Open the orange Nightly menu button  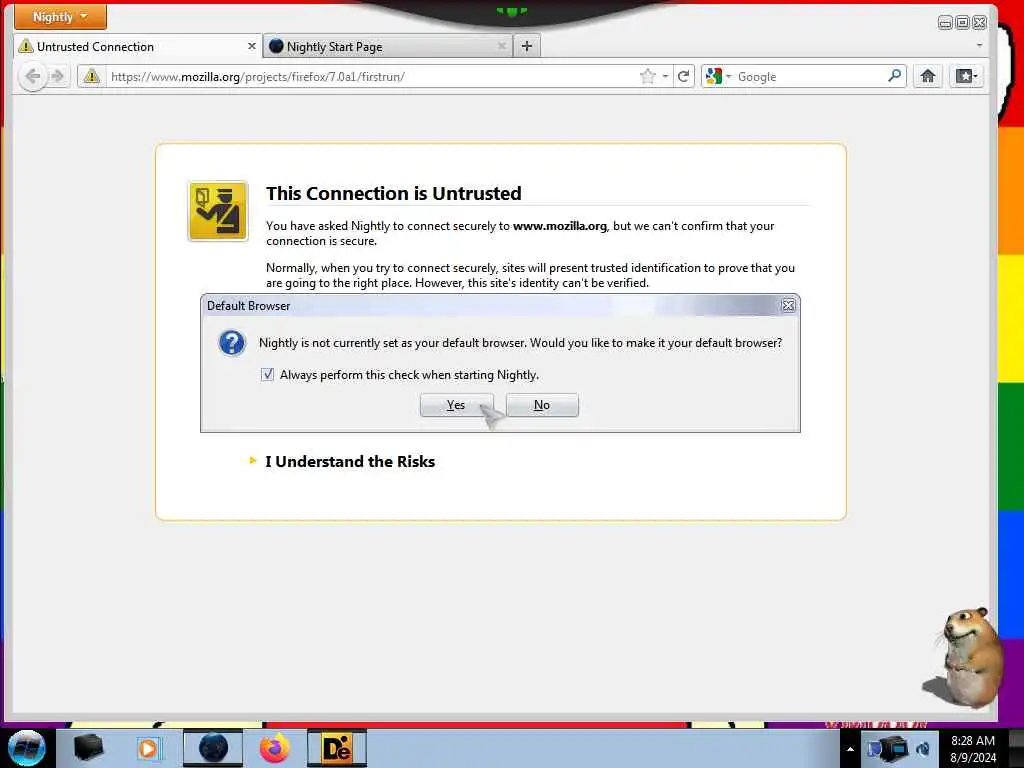[x=60, y=16]
